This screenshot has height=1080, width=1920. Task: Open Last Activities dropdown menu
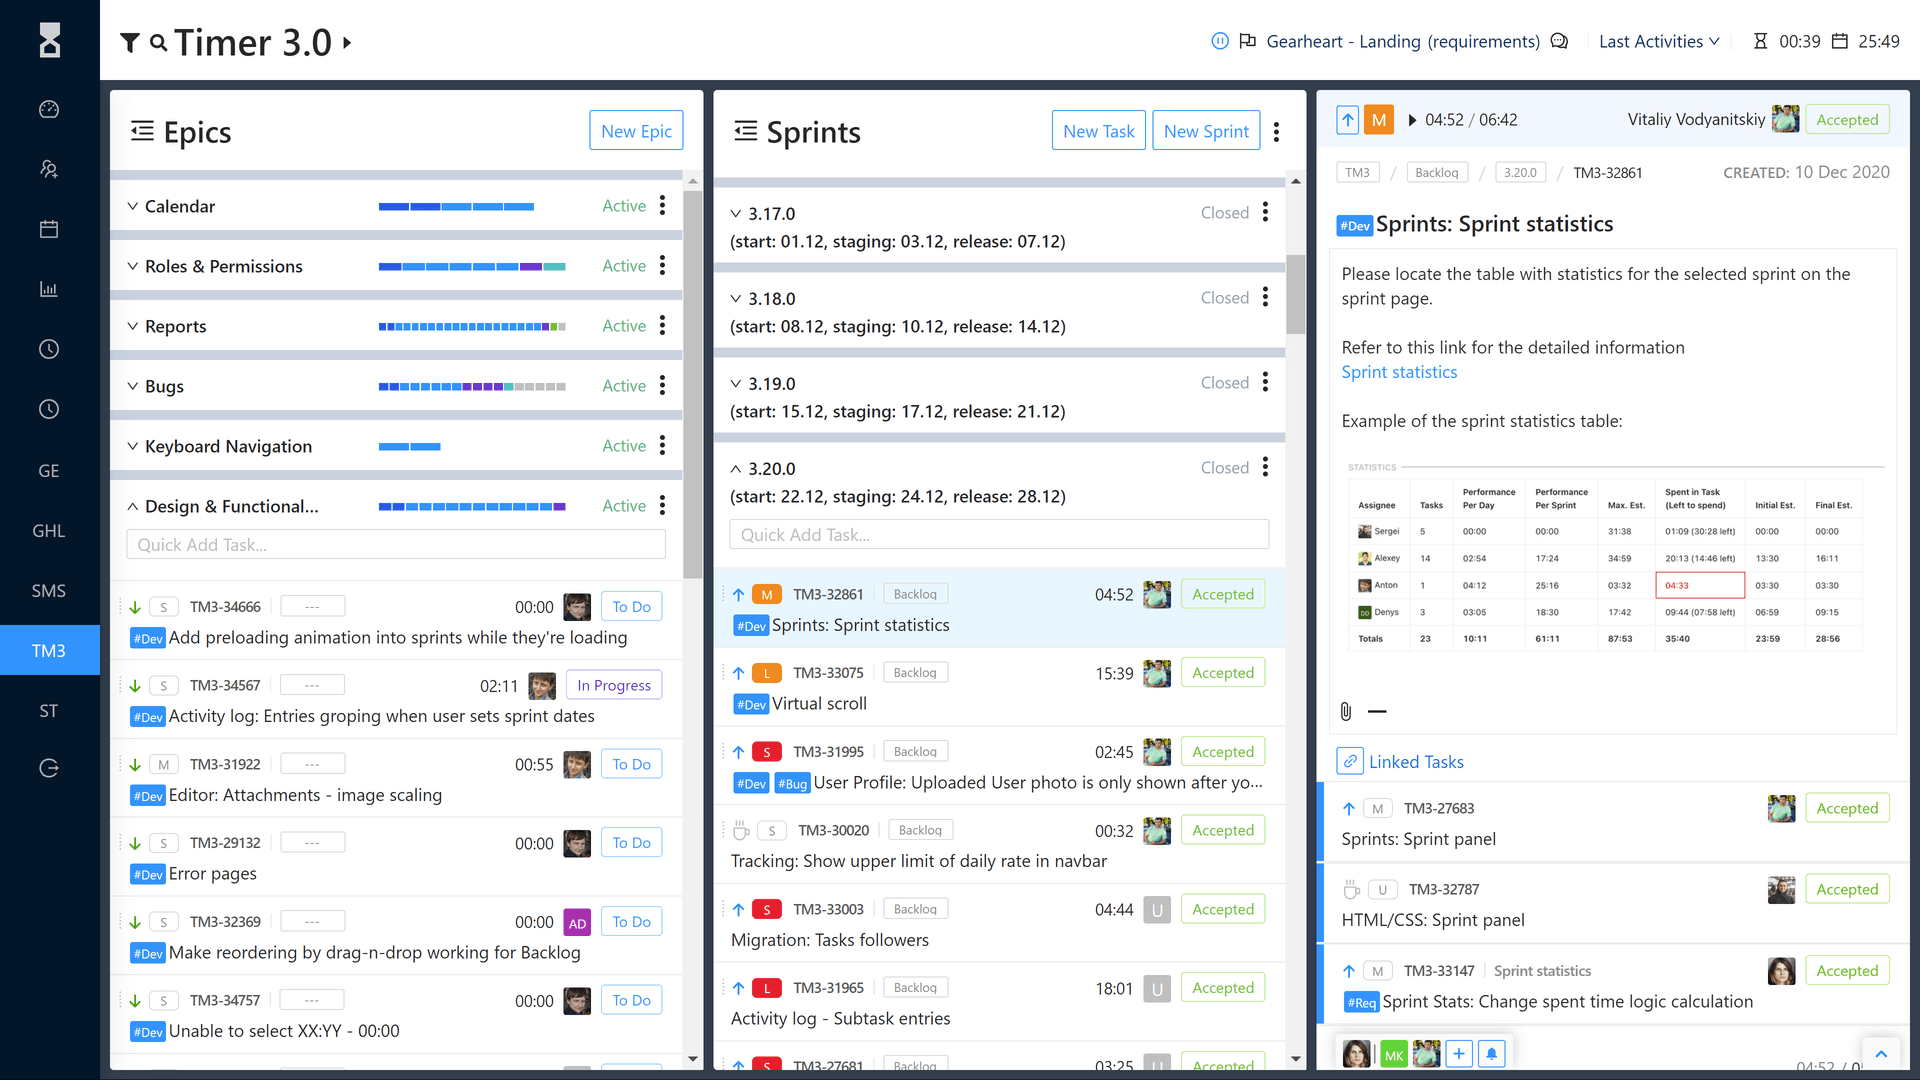pos(1658,41)
